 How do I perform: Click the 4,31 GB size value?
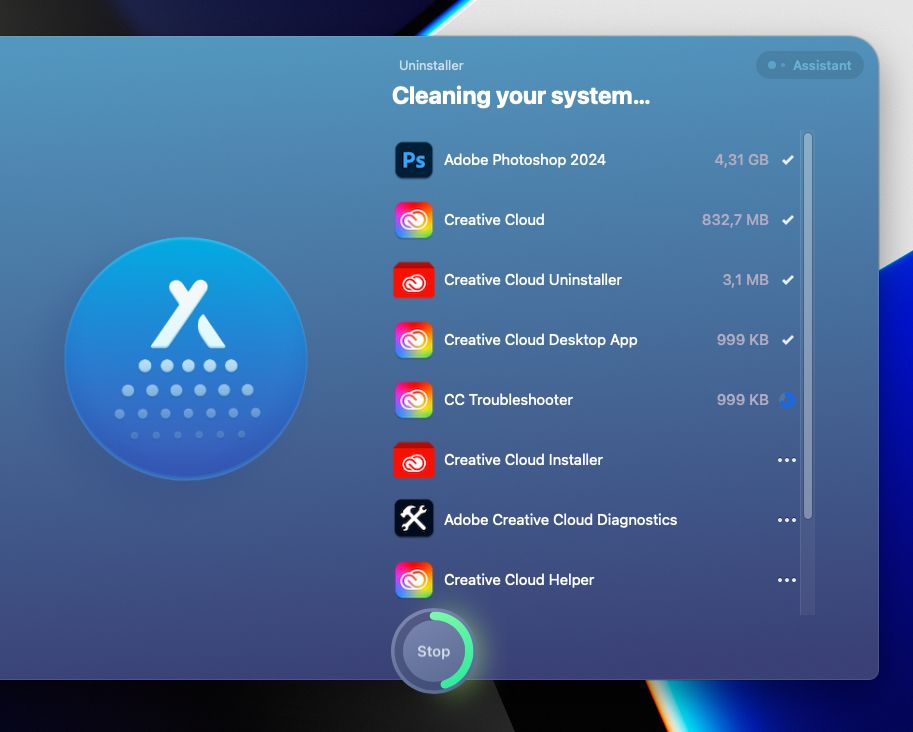[741, 160]
